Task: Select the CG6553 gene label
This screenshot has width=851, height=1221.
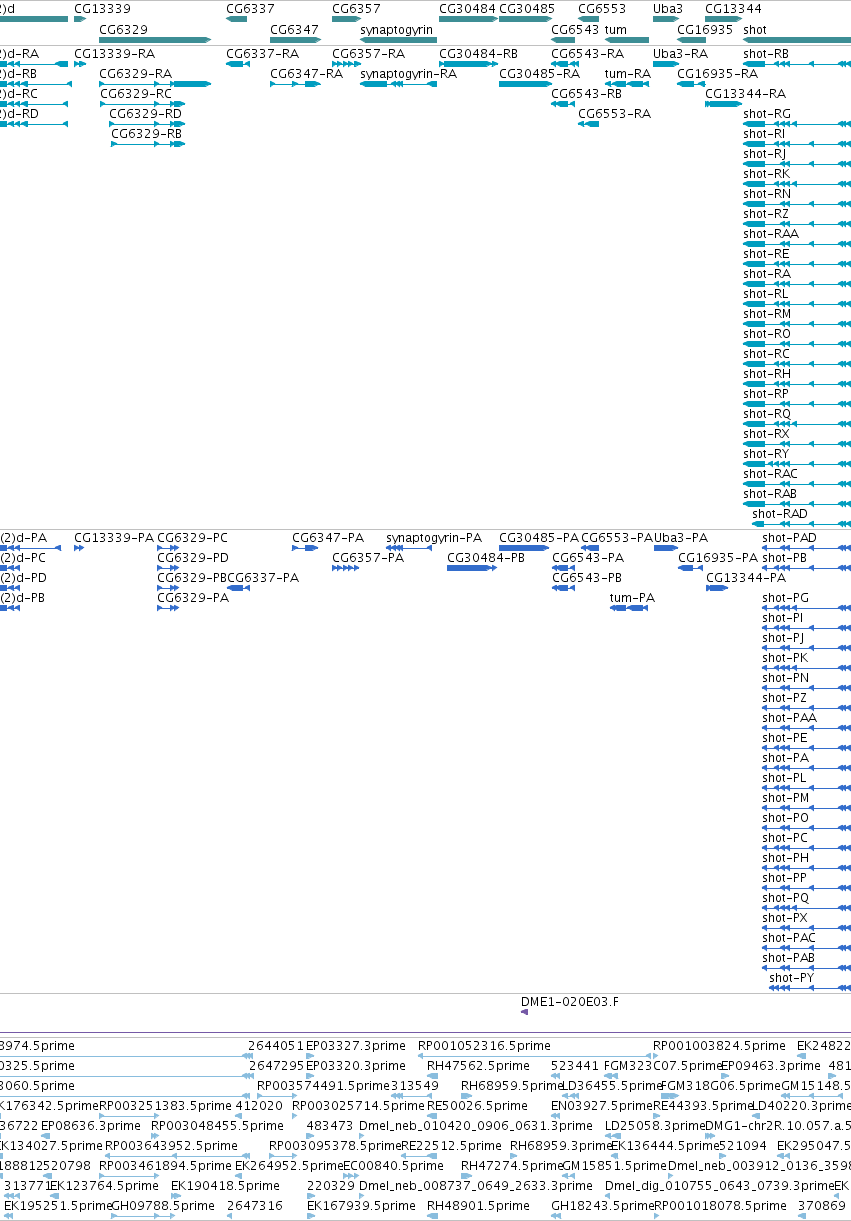Action: (x=602, y=9)
